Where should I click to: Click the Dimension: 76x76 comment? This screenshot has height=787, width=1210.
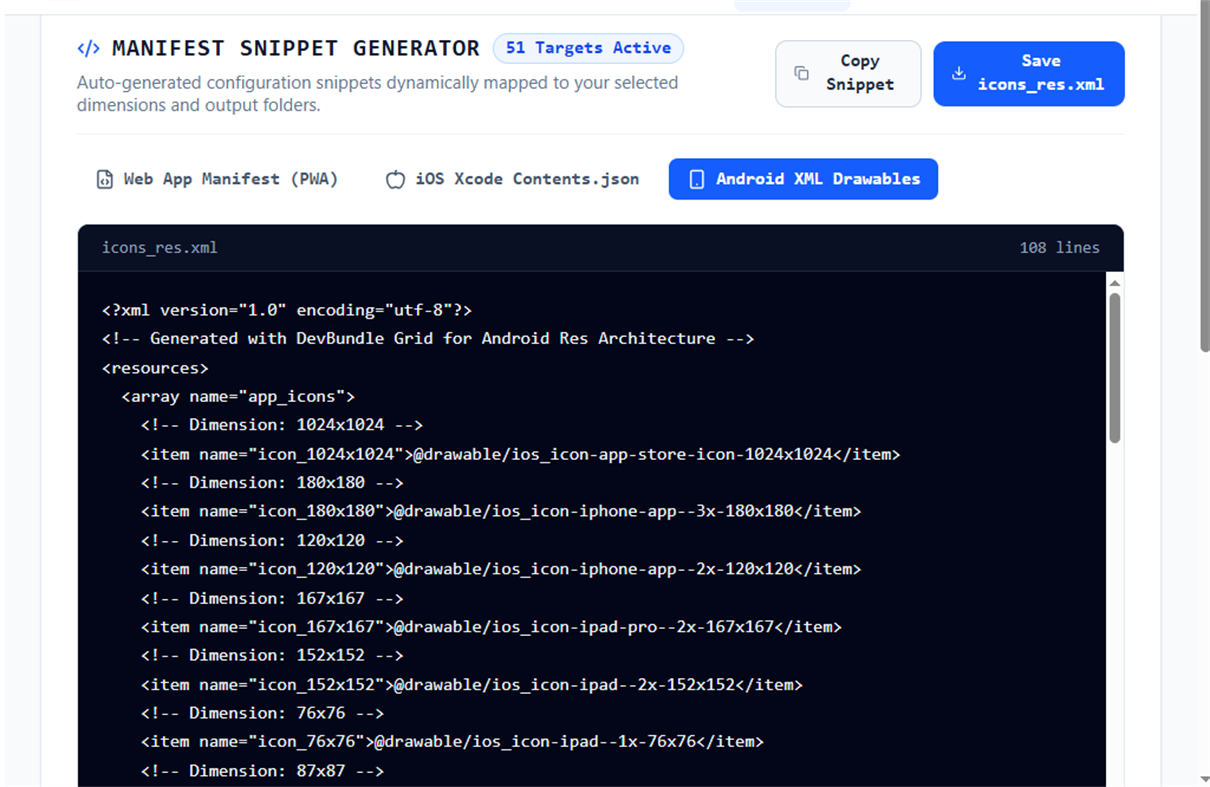tap(262, 714)
